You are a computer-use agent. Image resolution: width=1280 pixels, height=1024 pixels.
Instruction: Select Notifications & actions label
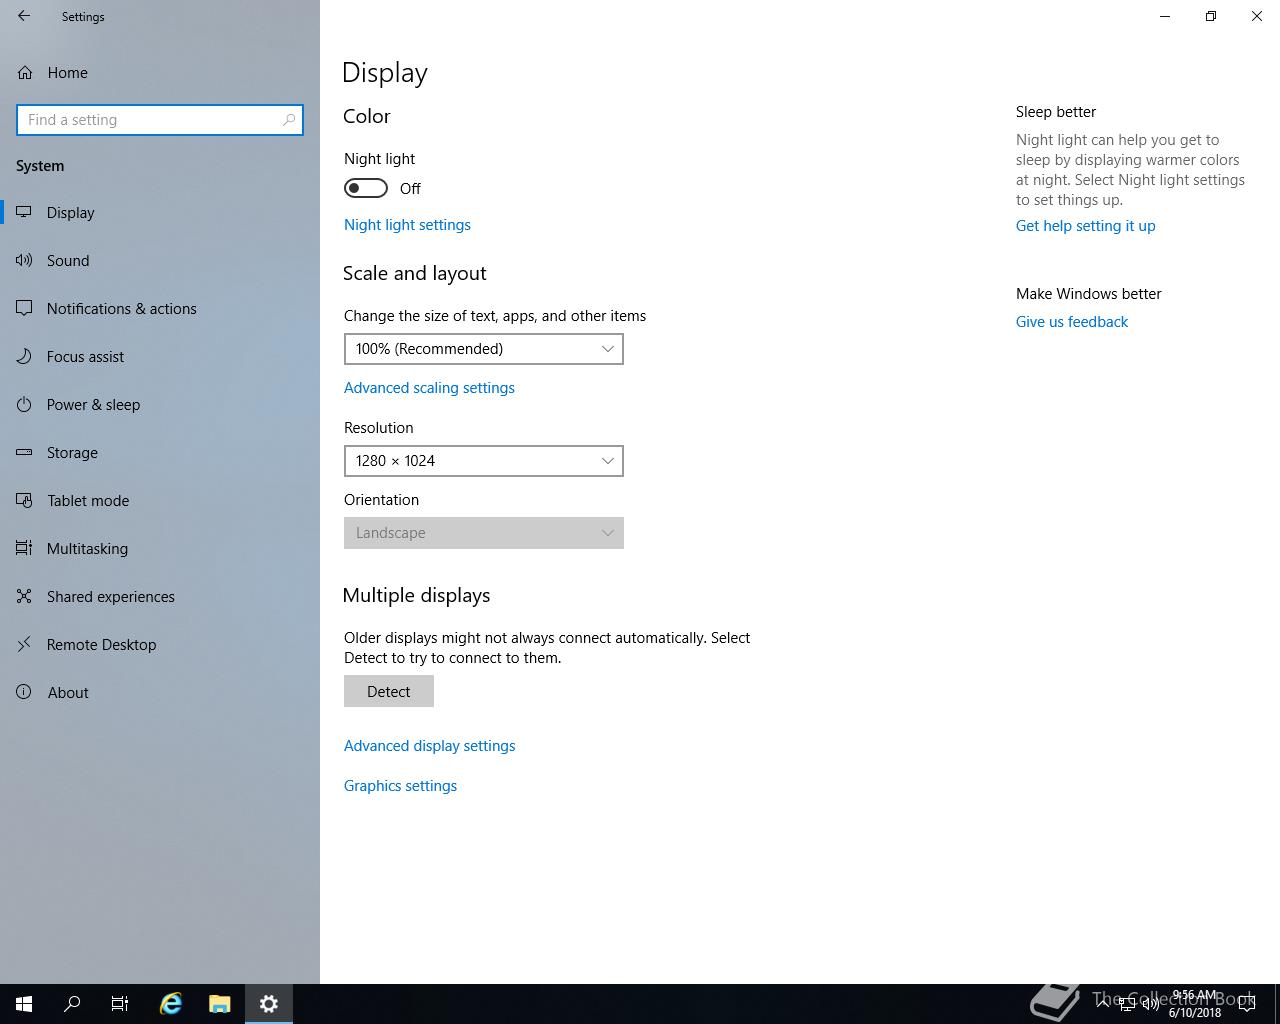tap(121, 308)
